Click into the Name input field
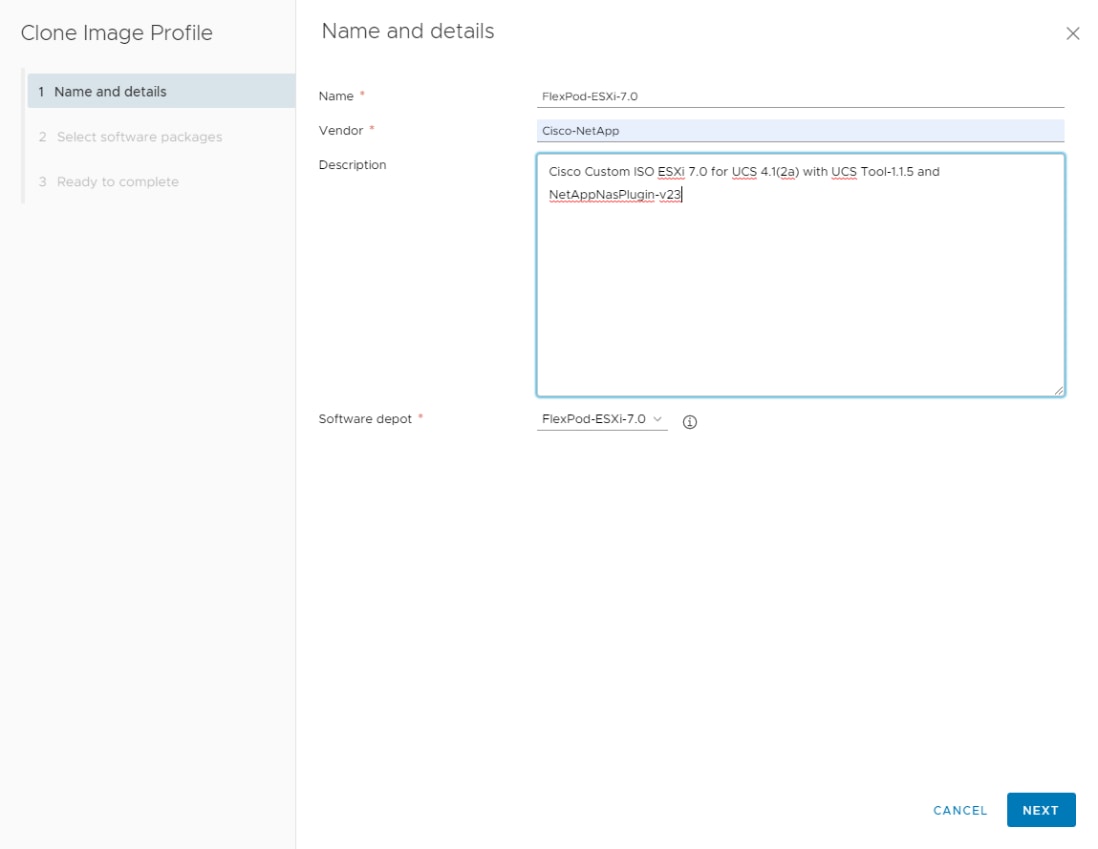Screen dimensions: 1098x849 [800, 96]
